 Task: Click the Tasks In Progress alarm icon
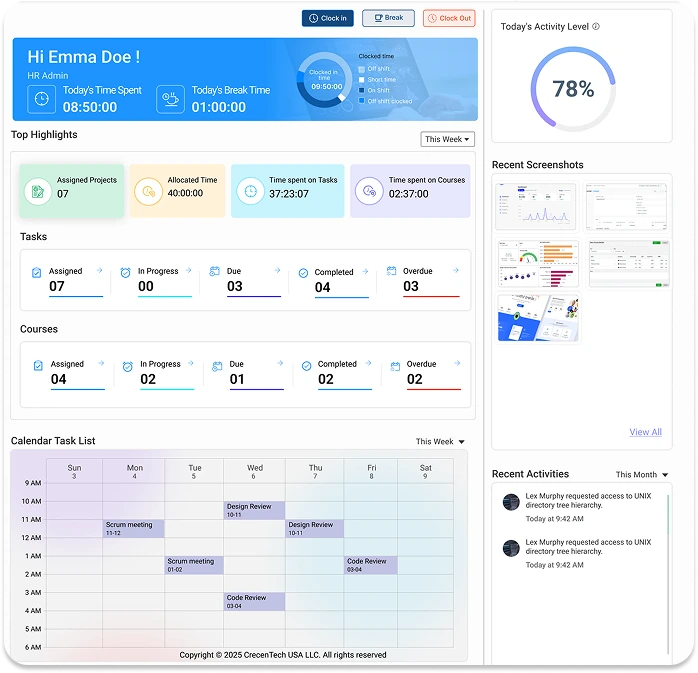(126, 272)
